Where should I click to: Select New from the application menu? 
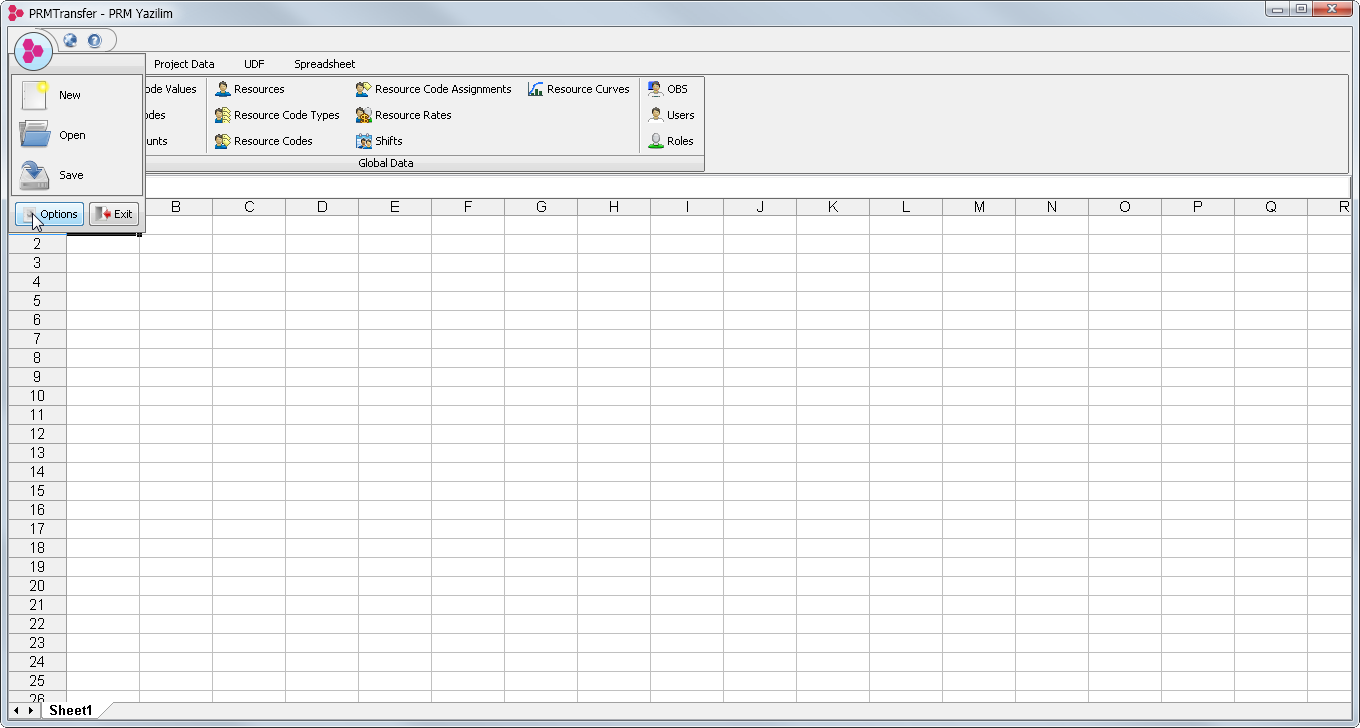click(69, 95)
